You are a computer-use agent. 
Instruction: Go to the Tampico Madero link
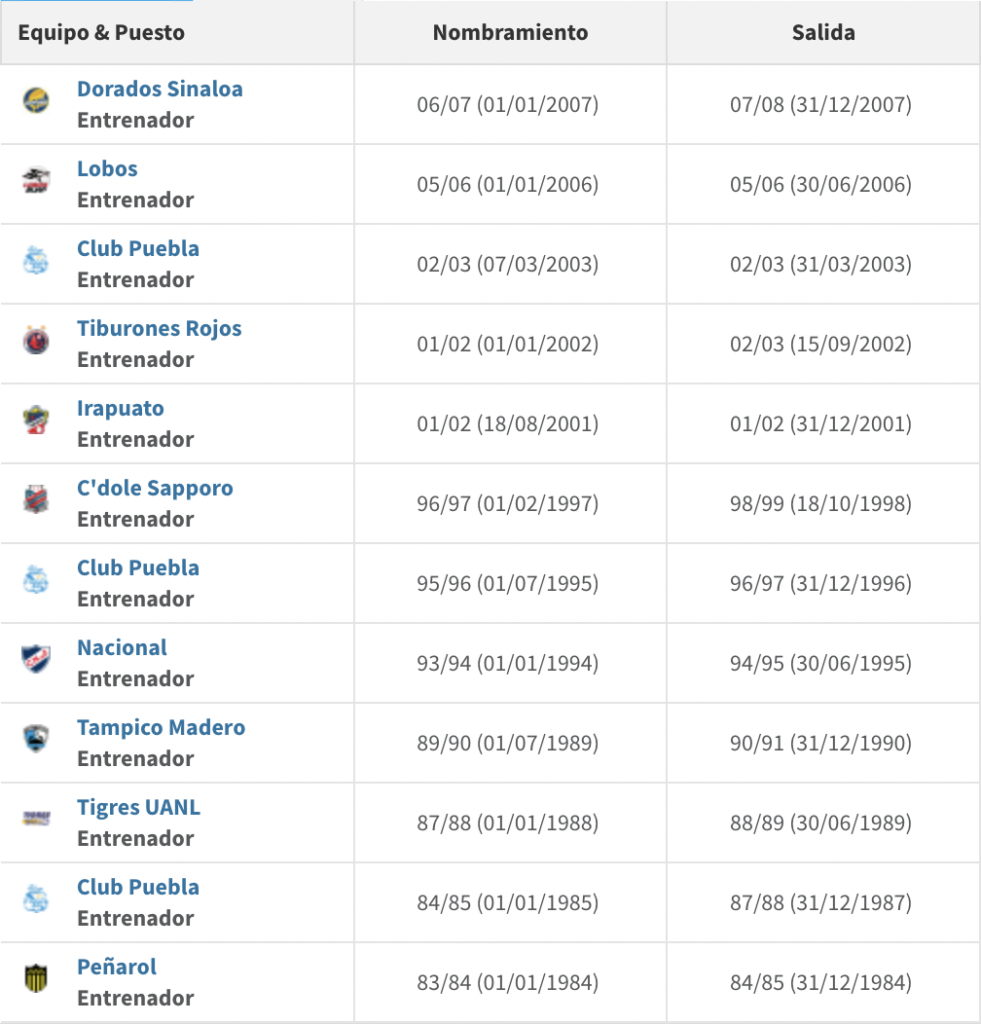pos(161,728)
